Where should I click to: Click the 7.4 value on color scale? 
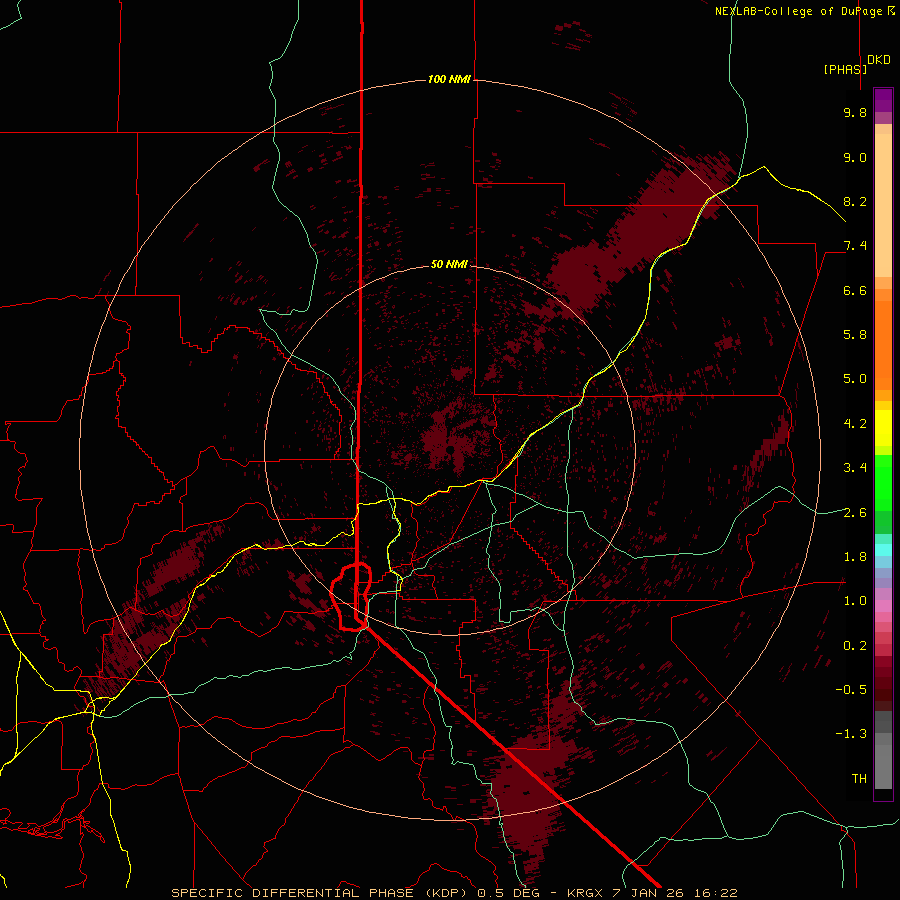click(x=855, y=246)
